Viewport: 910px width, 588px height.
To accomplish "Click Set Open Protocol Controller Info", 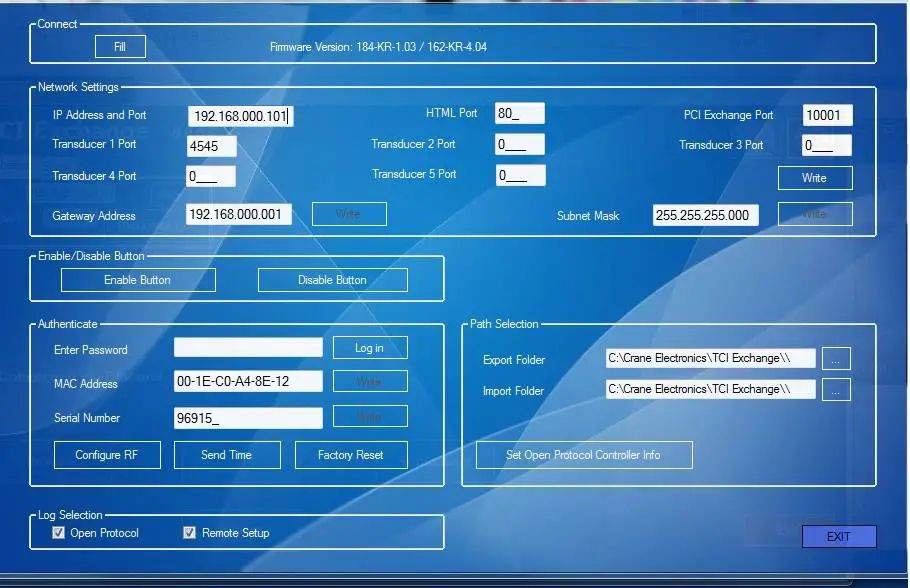I will [x=583, y=454].
